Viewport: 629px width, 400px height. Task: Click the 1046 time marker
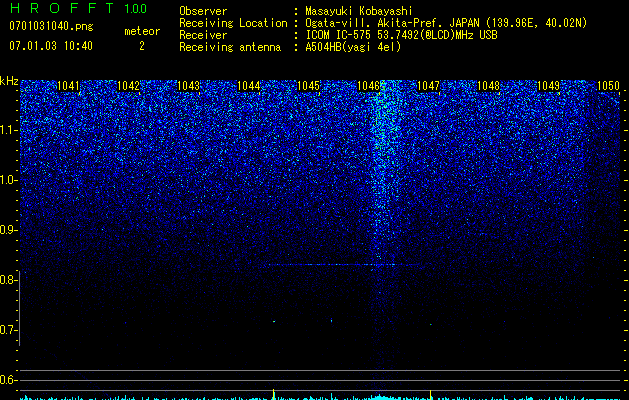368,86
